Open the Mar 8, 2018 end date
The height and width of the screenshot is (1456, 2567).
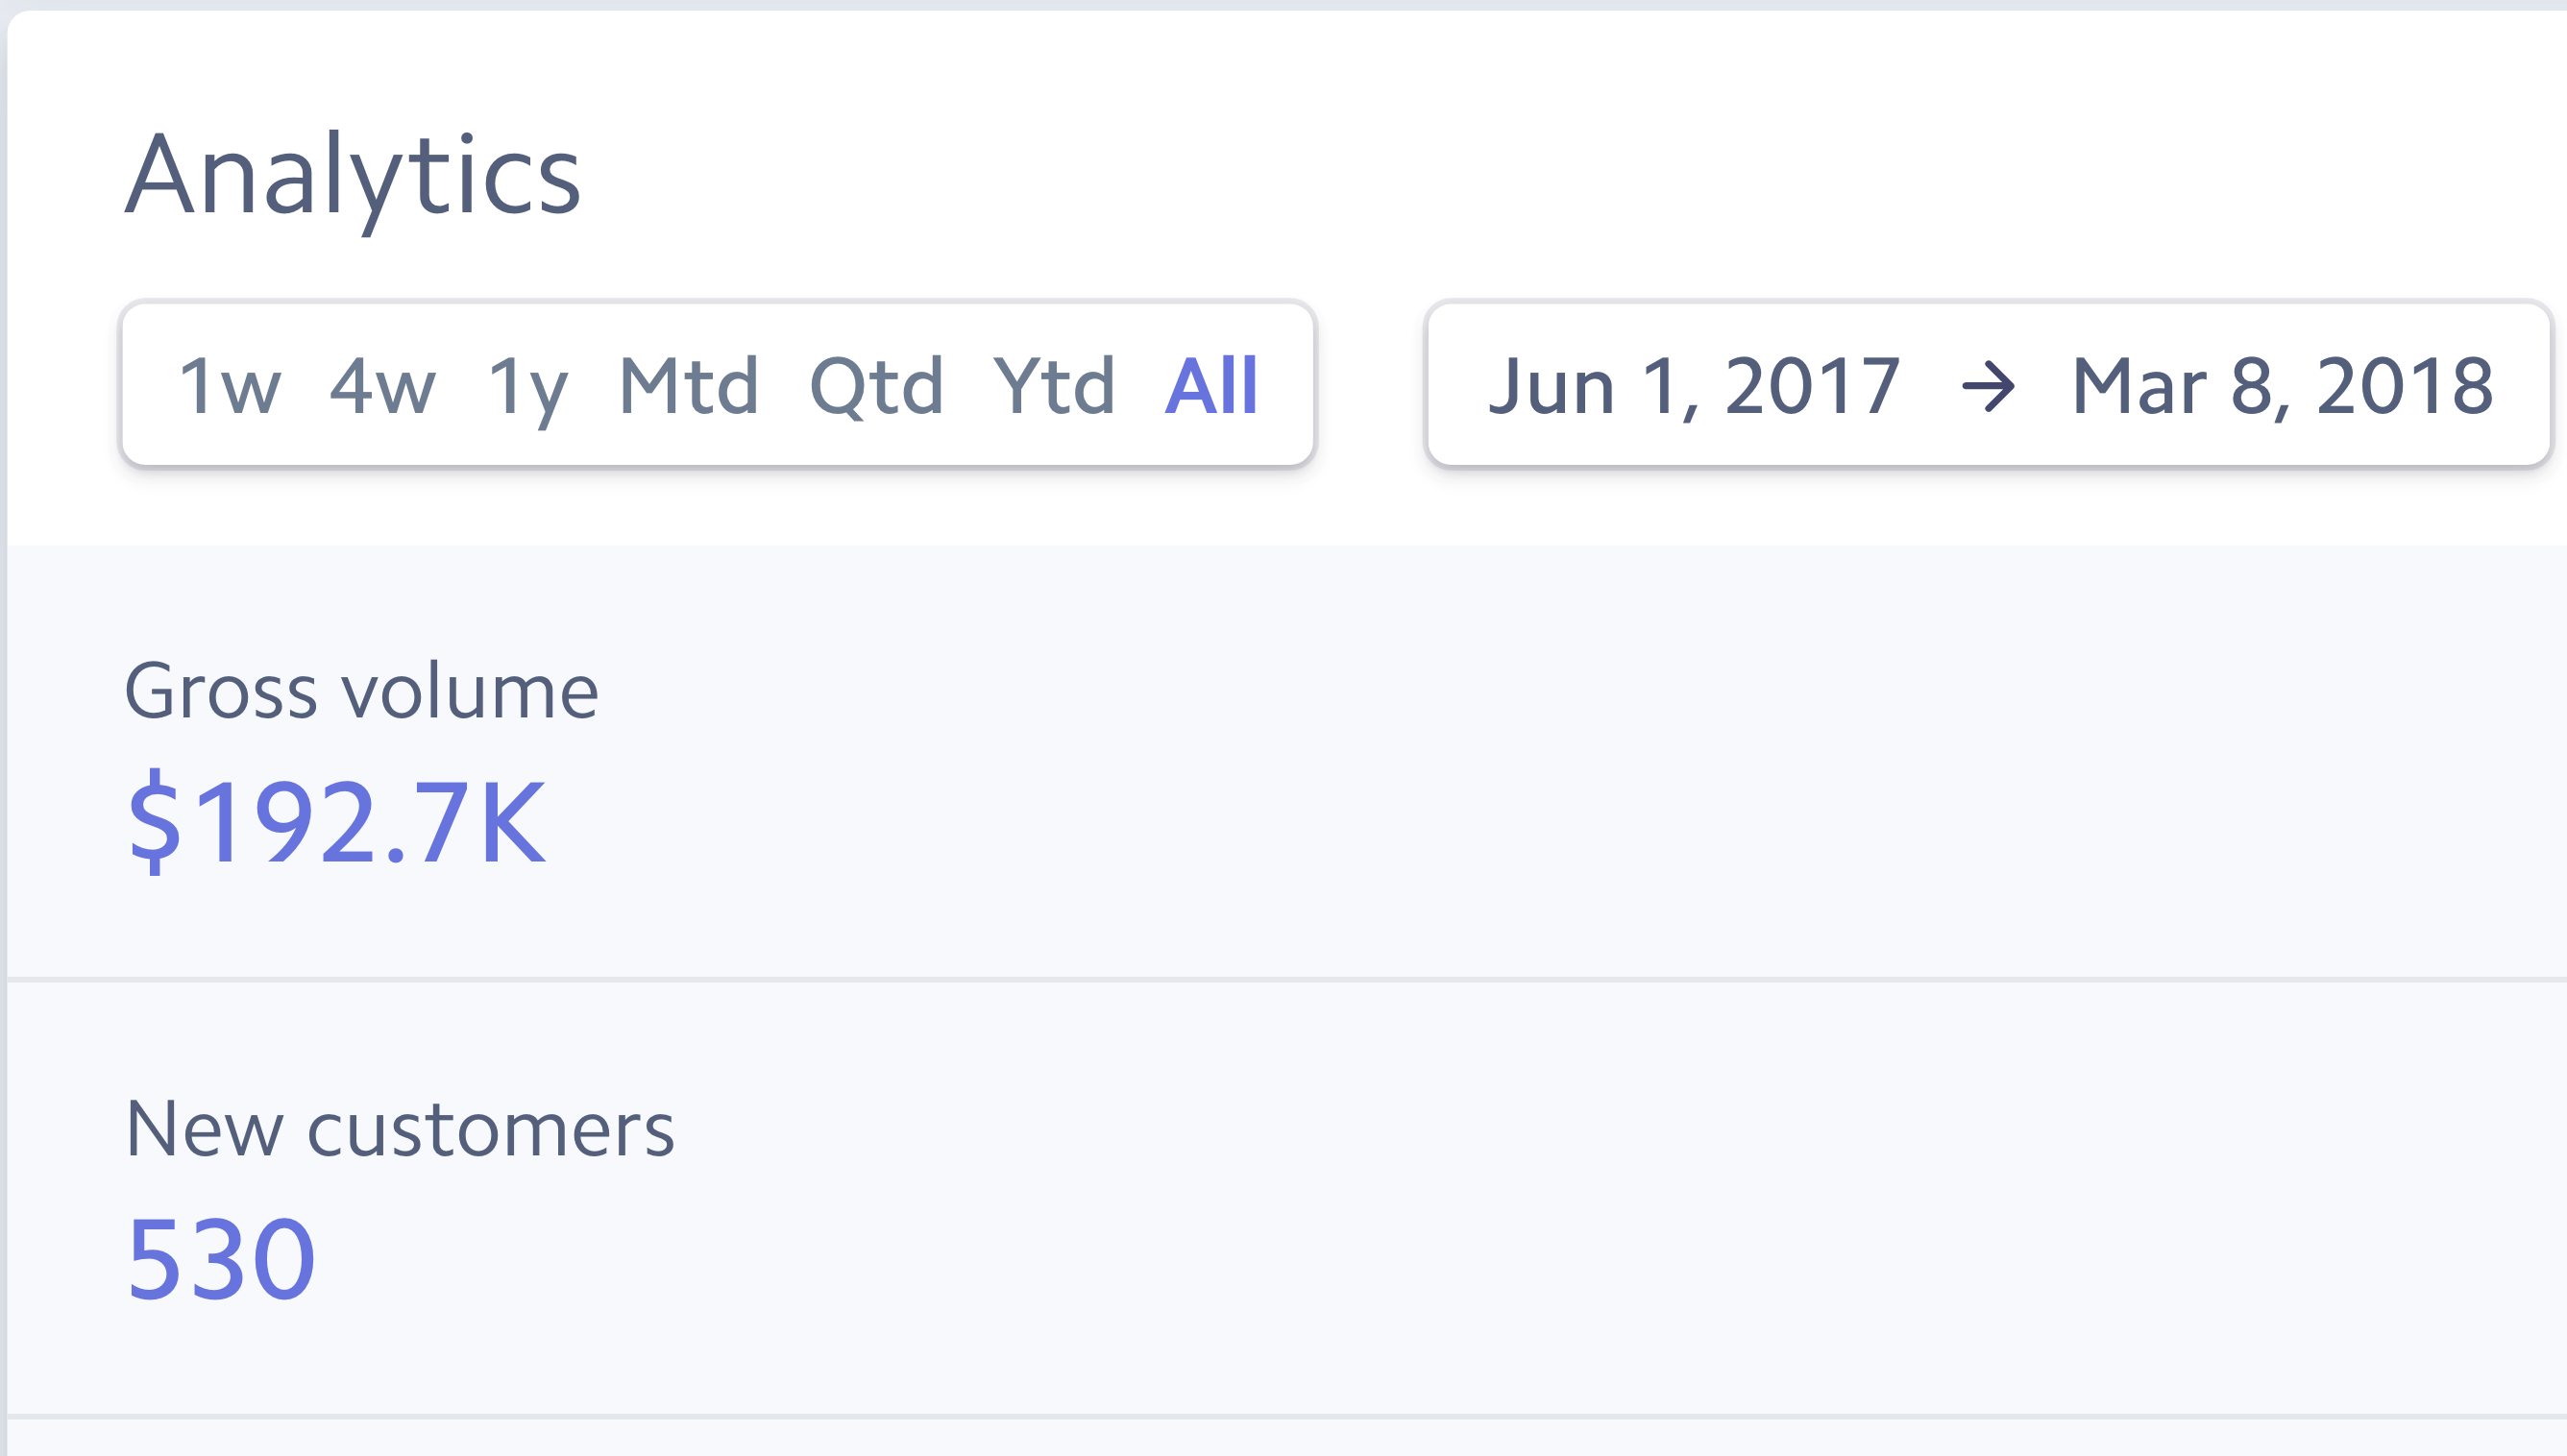coord(2282,386)
